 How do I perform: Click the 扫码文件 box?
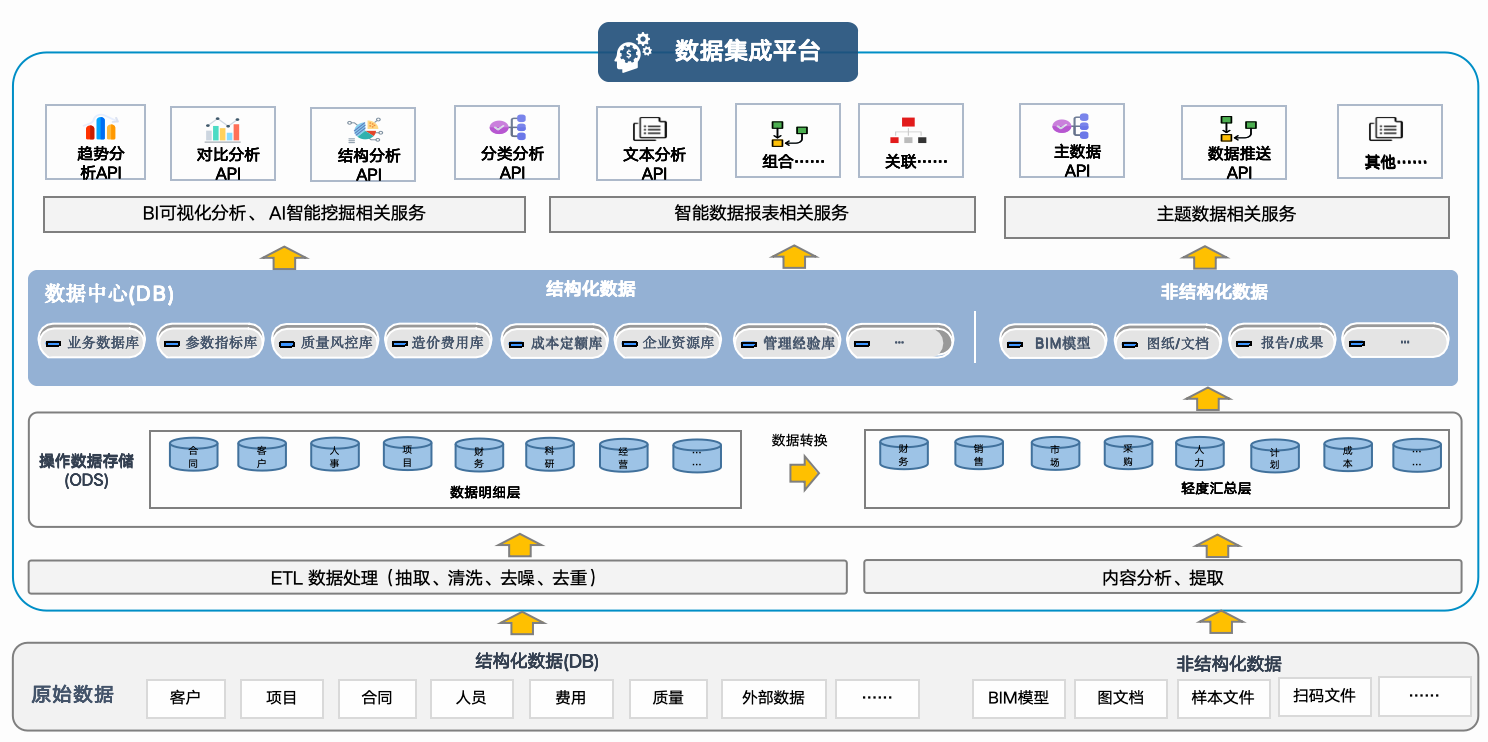point(1324,696)
